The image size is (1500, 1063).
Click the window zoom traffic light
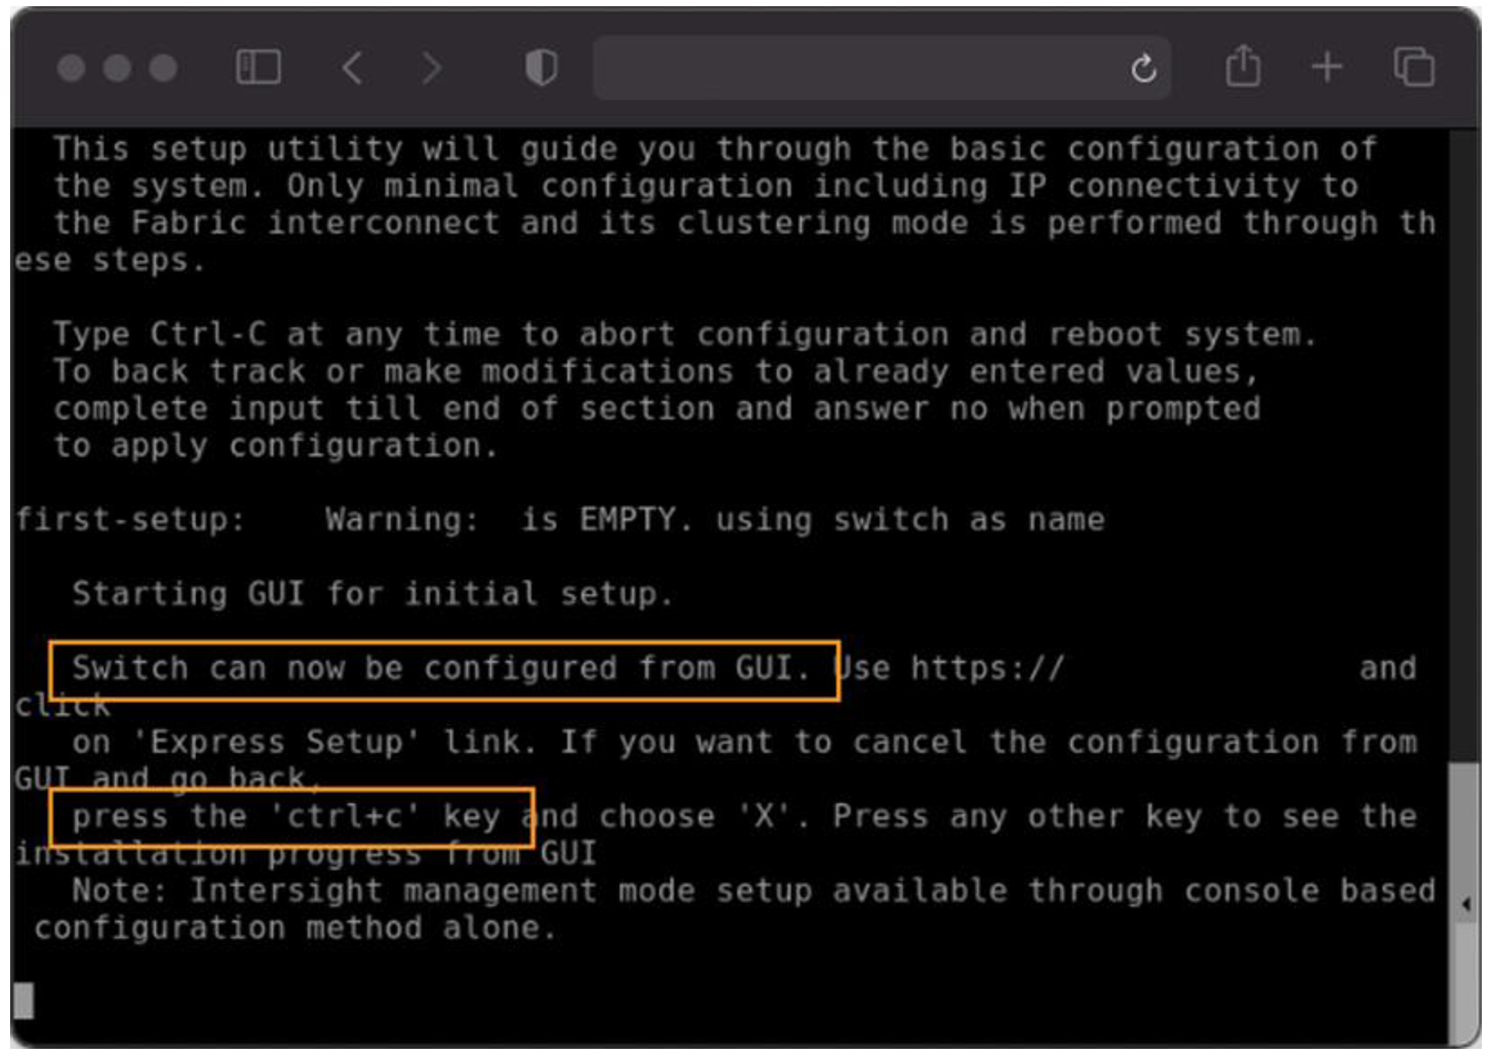click(x=163, y=68)
